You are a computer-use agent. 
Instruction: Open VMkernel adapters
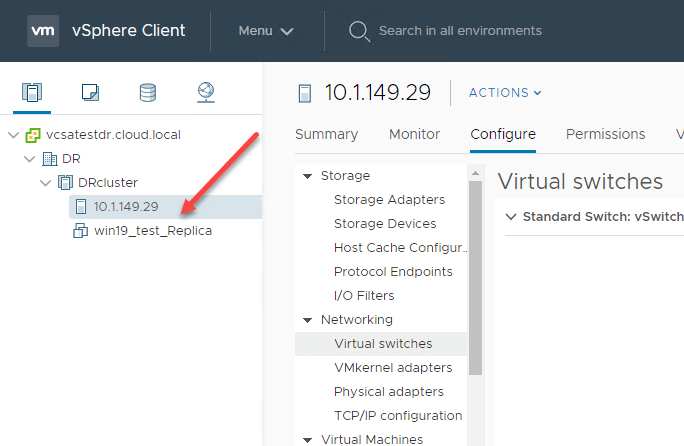tap(393, 368)
